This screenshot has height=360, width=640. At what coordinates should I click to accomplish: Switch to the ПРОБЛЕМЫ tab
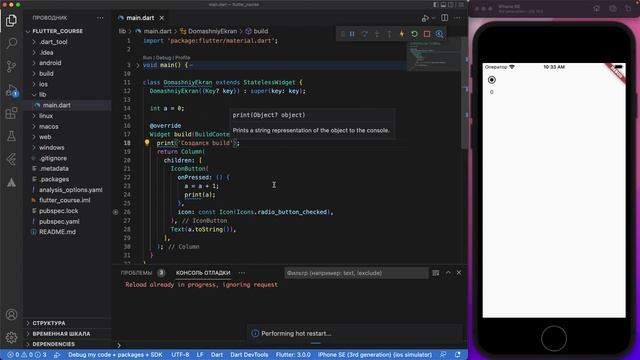(x=136, y=273)
